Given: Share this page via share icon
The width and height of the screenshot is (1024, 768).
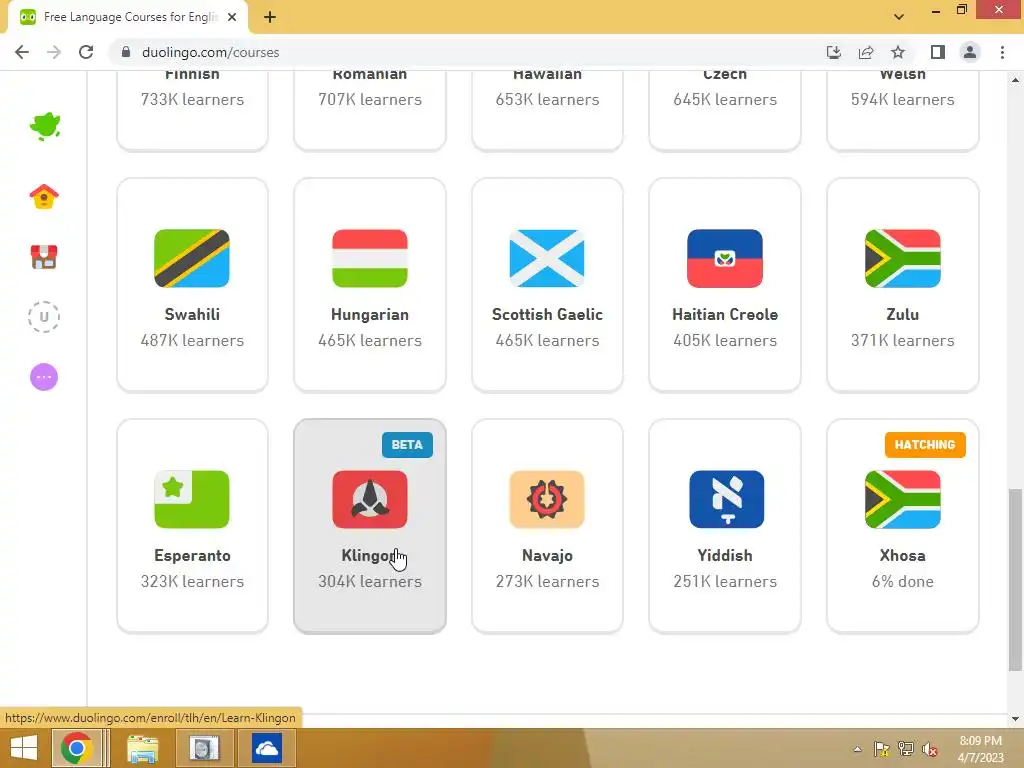Looking at the screenshot, I should point(866,52).
